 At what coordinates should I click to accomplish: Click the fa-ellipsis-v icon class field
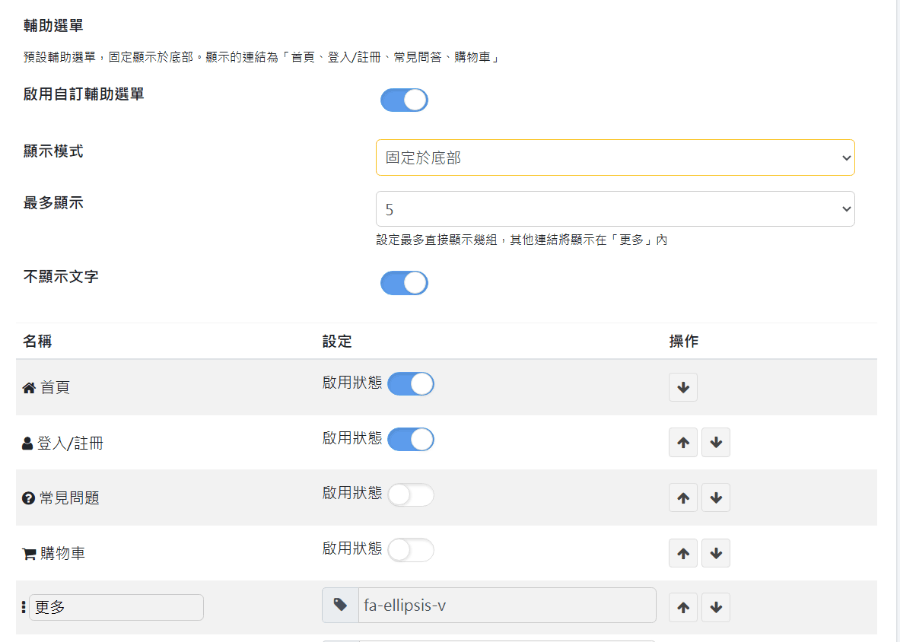(507, 605)
